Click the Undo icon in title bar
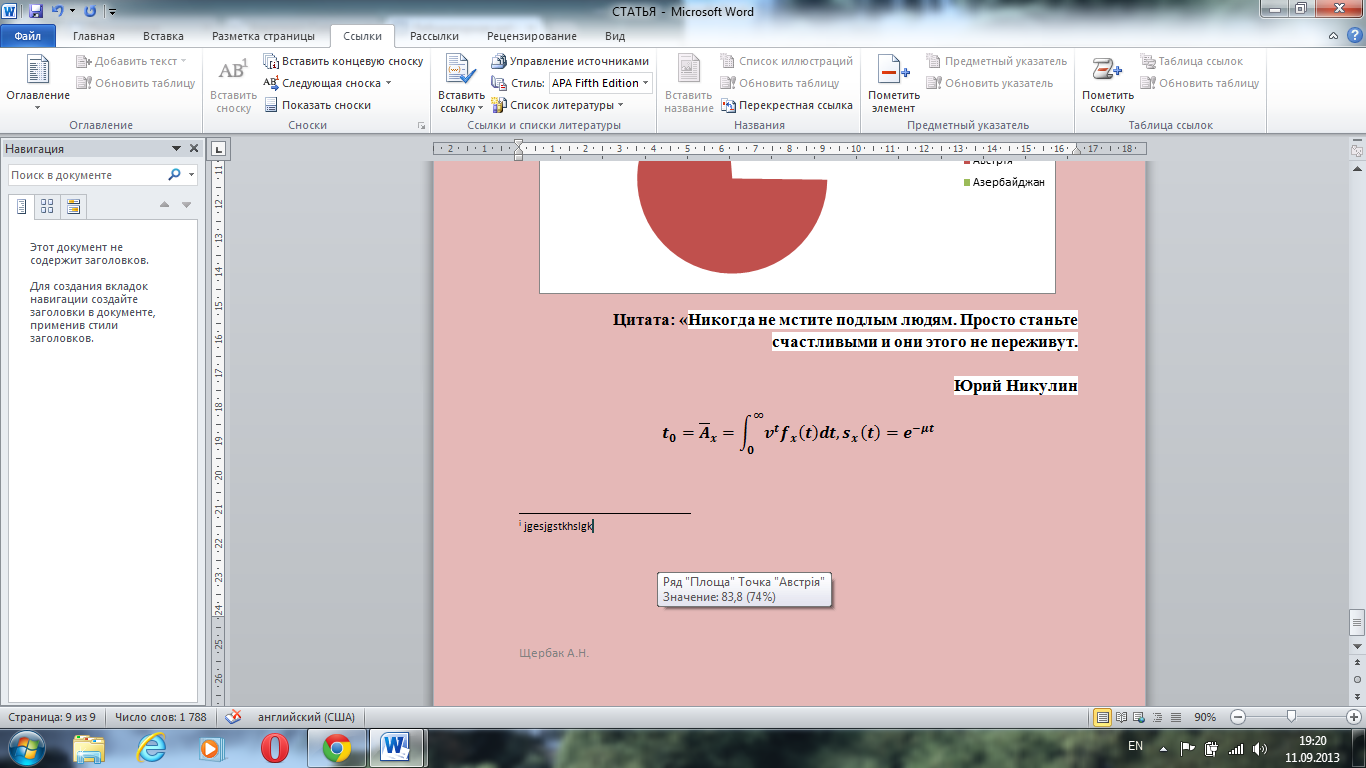Image resolution: width=1366 pixels, height=768 pixels. coord(57,11)
